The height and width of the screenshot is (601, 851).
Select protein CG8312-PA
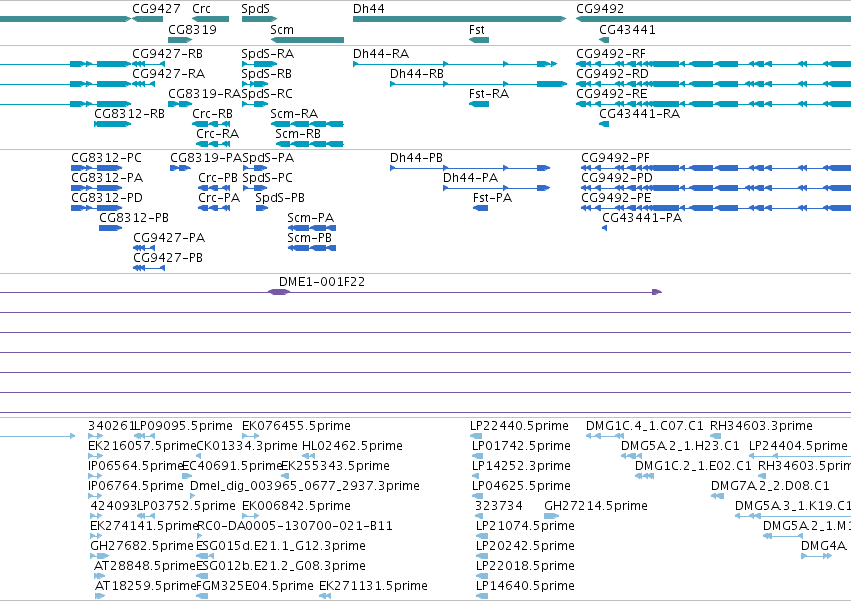97,188
